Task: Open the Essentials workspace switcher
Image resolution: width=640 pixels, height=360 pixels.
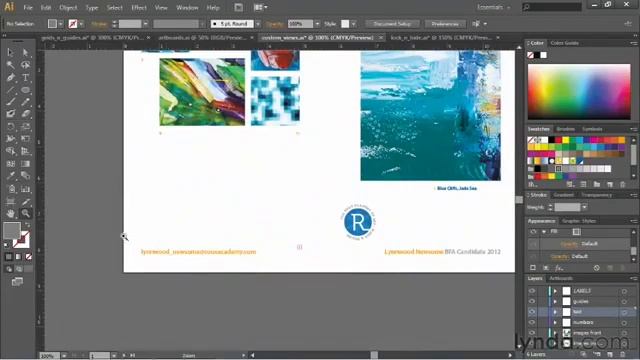Action: coord(494,7)
